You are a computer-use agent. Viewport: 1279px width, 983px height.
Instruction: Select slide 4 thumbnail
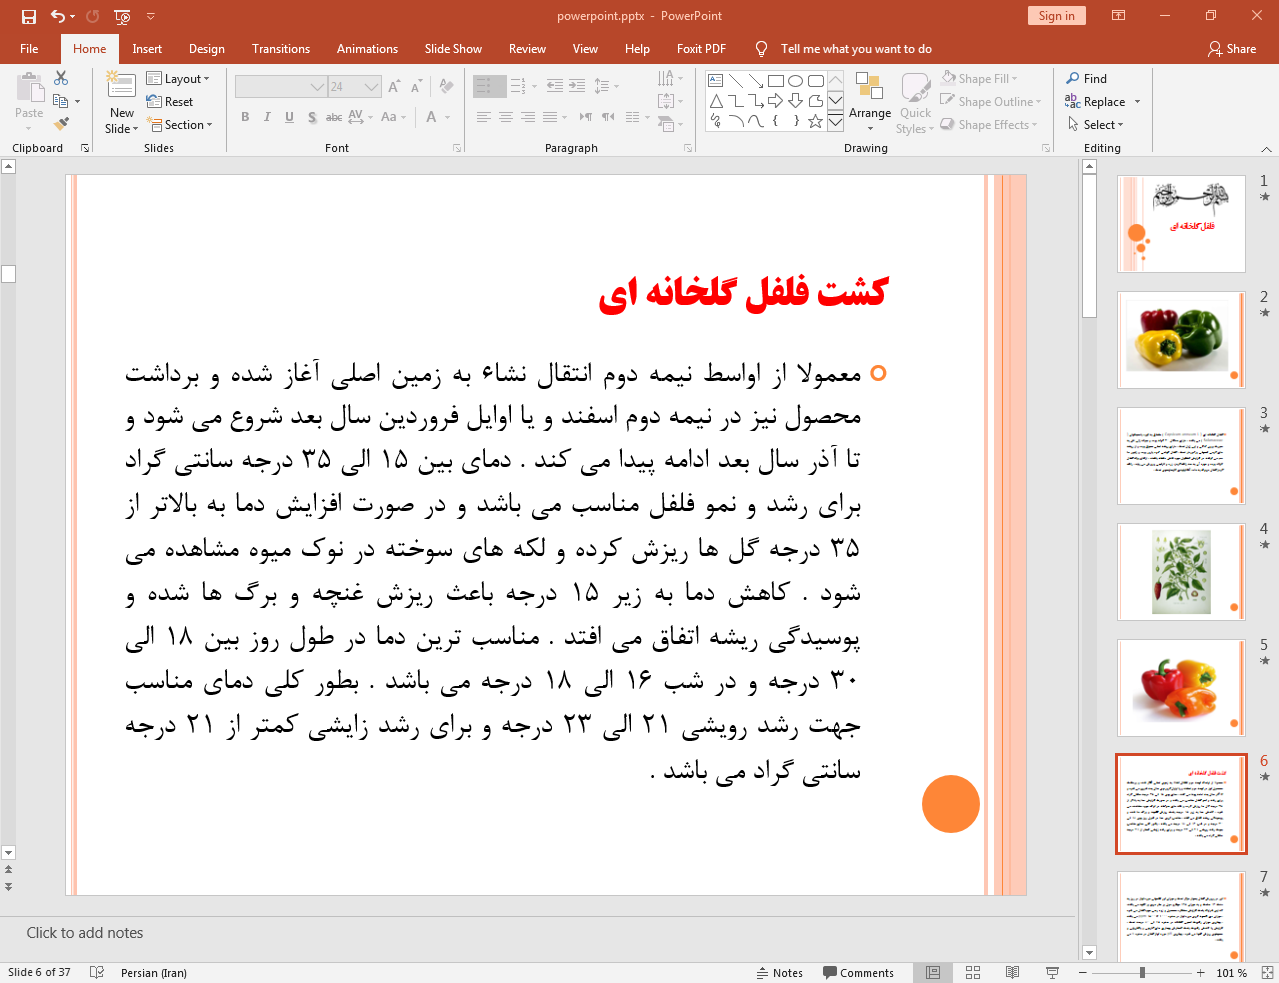click(x=1181, y=573)
